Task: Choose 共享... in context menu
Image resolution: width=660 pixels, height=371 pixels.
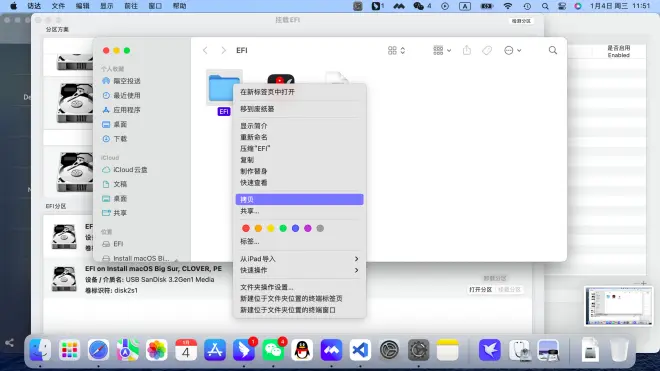Action: pyautogui.click(x=299, y=211)
